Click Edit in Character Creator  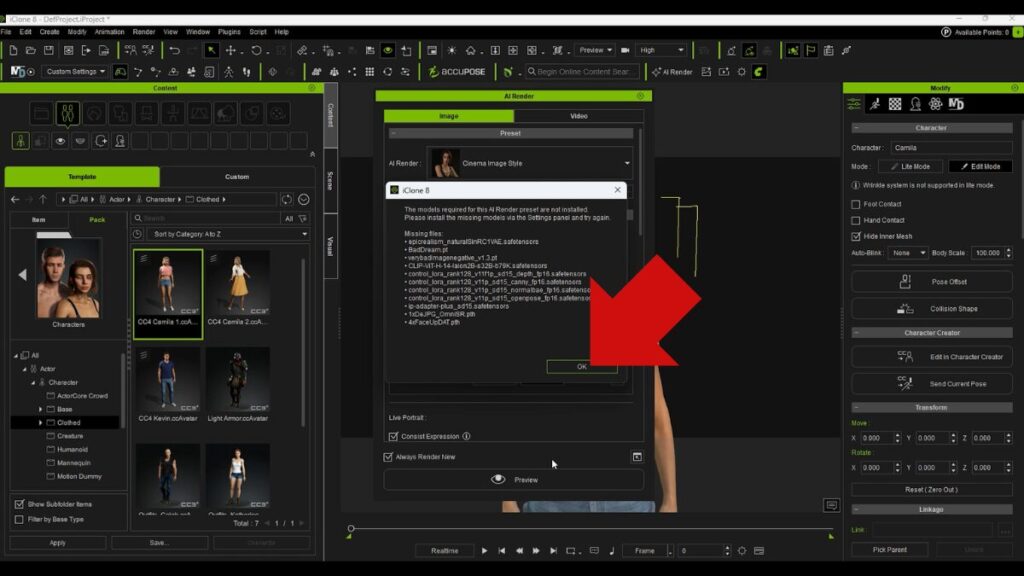[x=931, y=357]
